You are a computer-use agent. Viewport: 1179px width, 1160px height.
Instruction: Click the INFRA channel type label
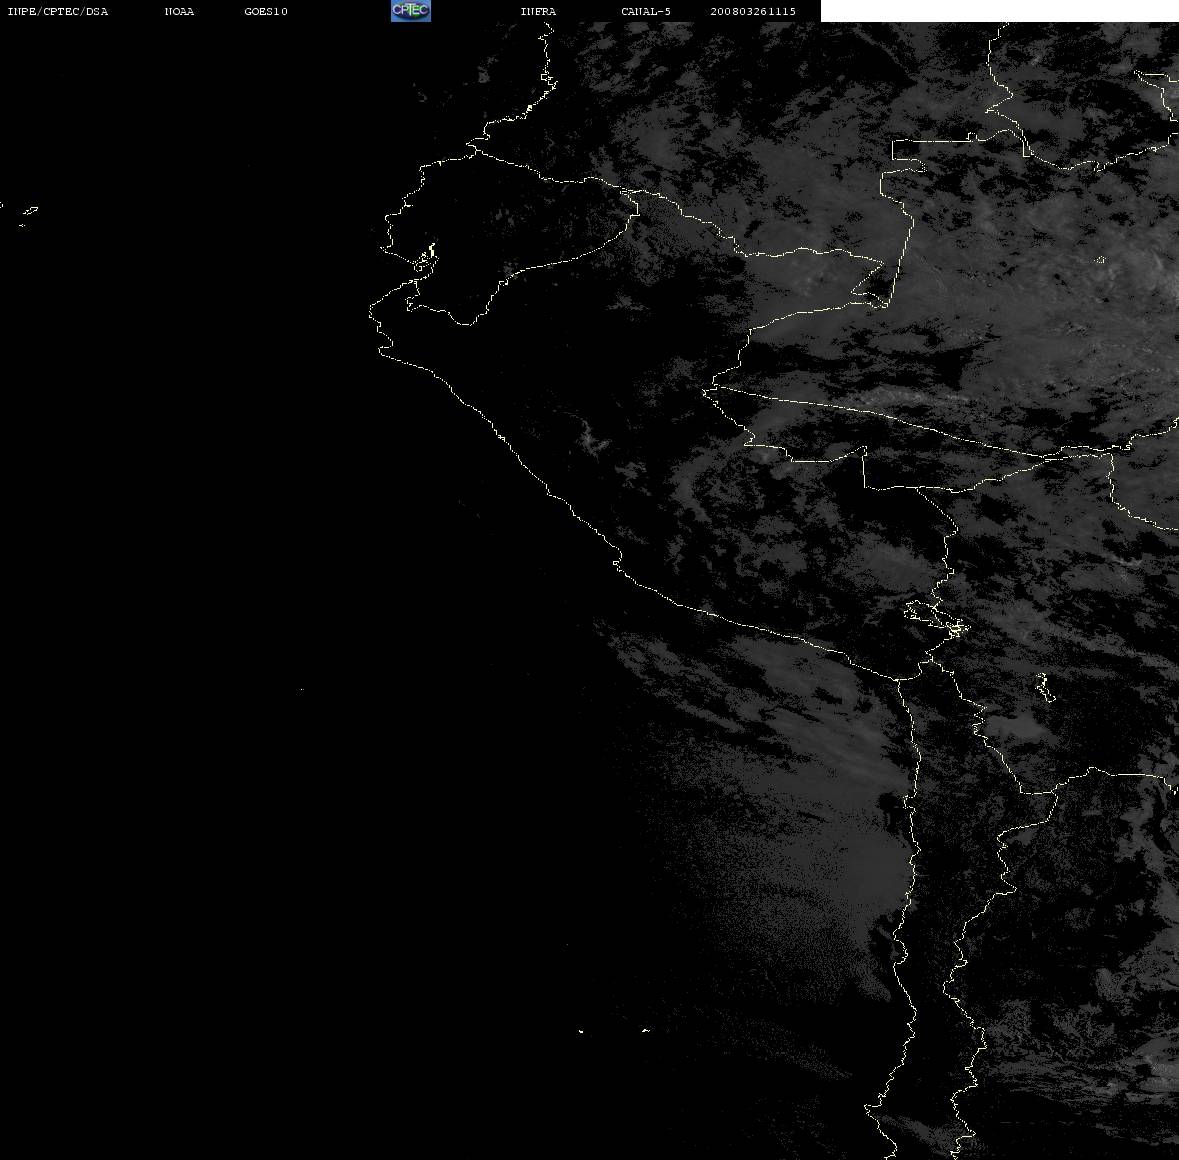[x=538, y=11]
